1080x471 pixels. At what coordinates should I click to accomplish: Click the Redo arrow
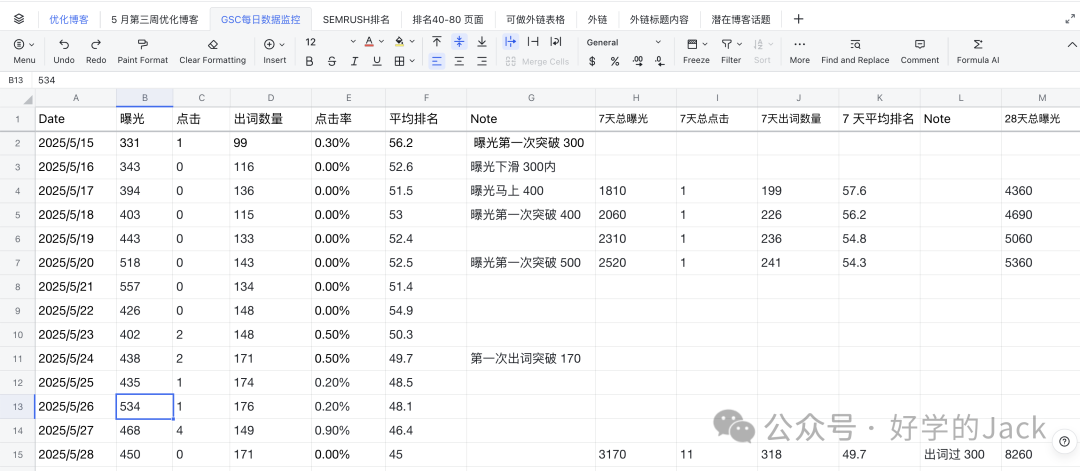coord(96,43)
